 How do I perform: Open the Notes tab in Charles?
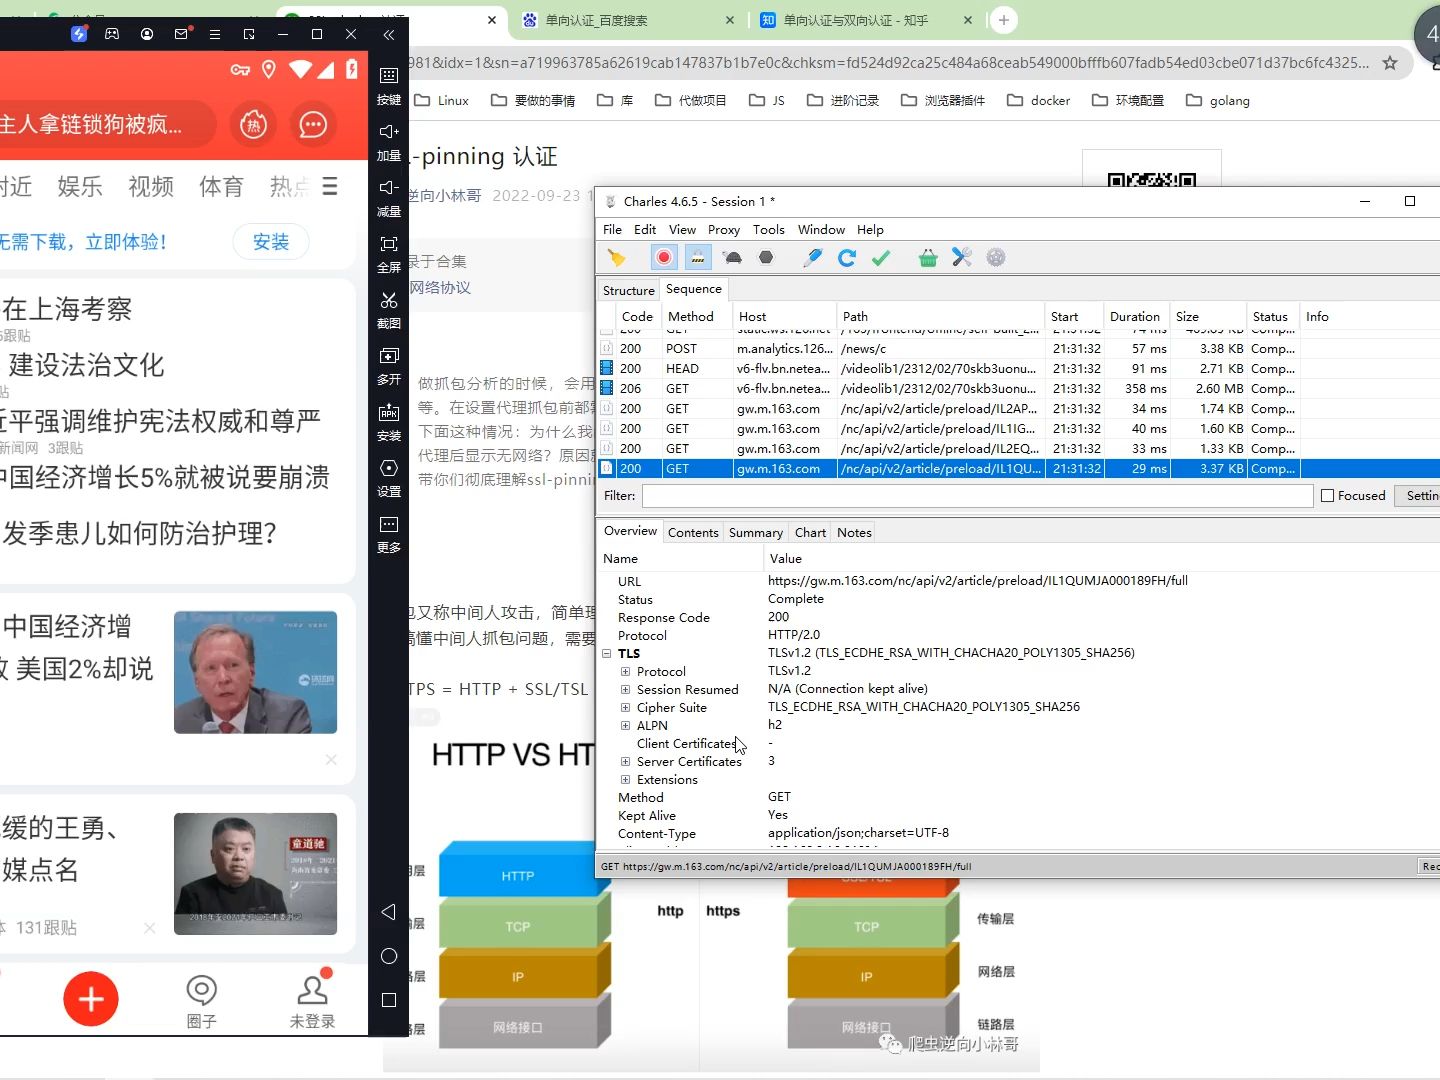854,533
